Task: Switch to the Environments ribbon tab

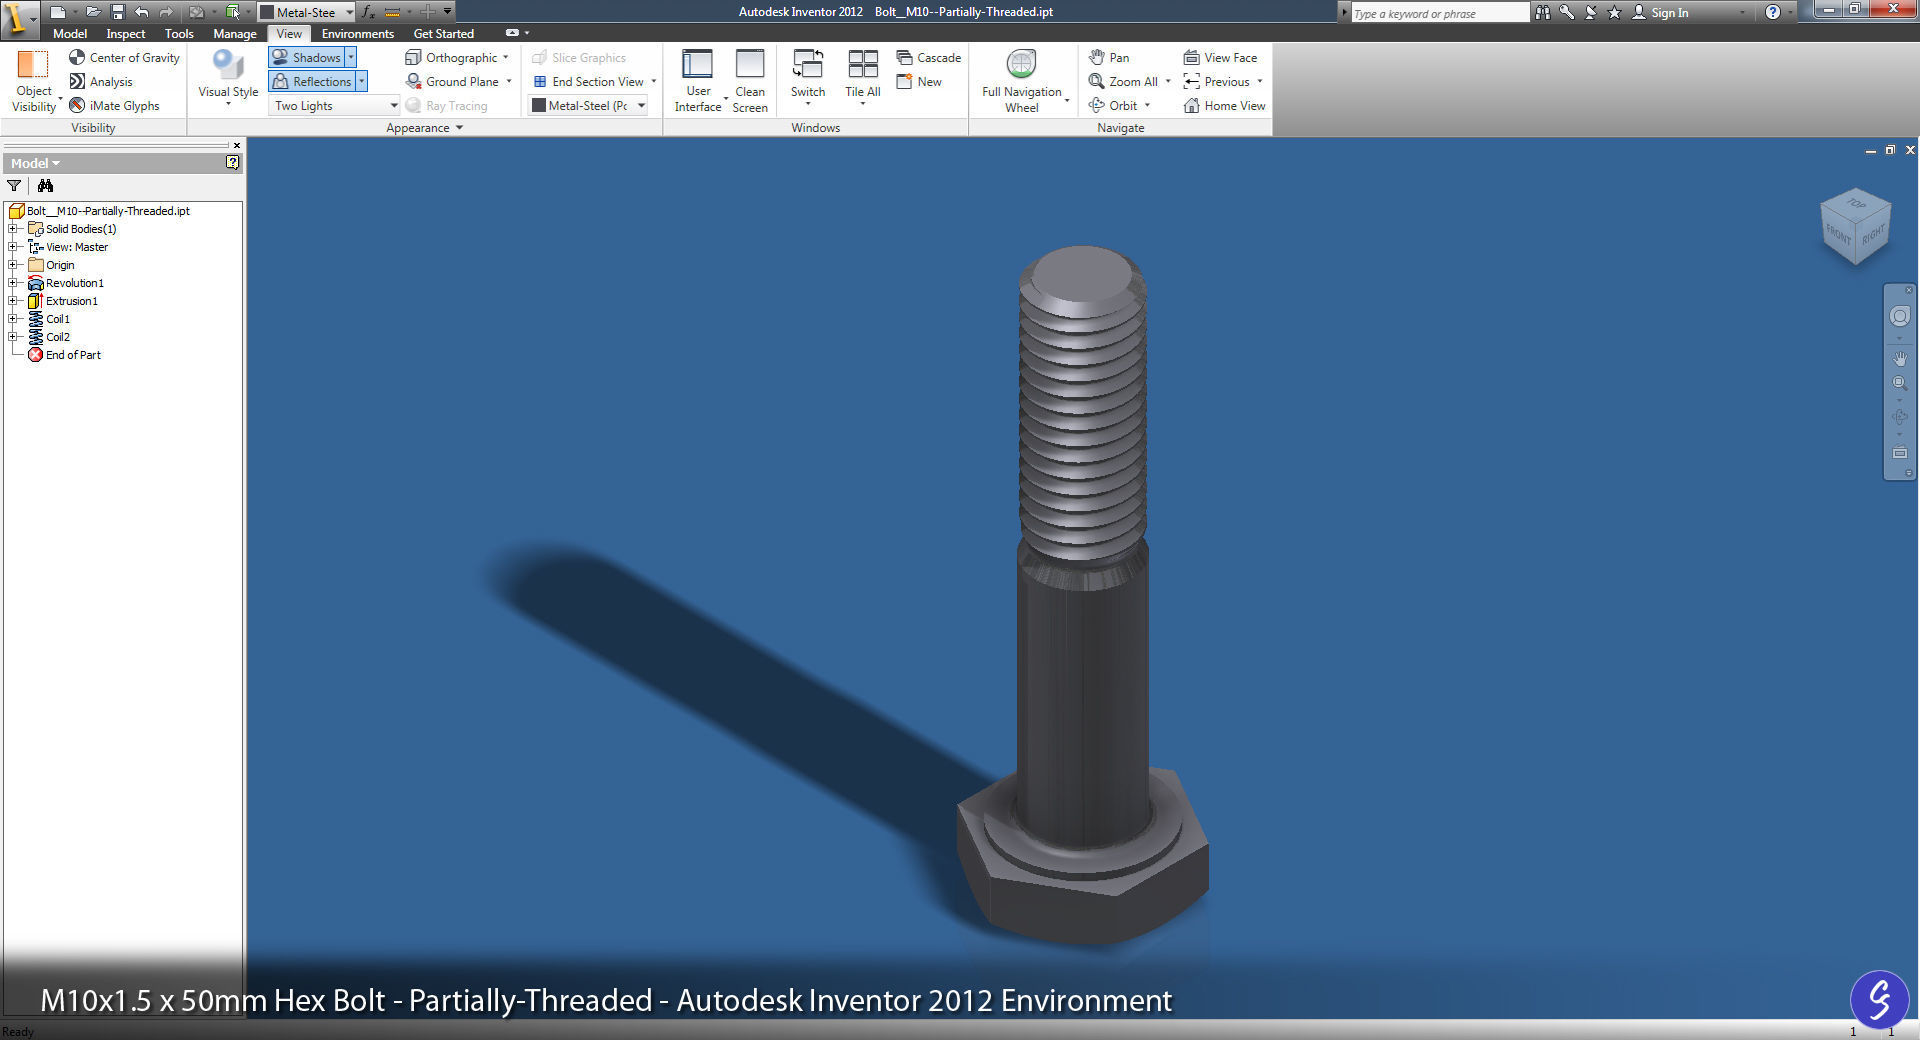Action: [358, 34]
